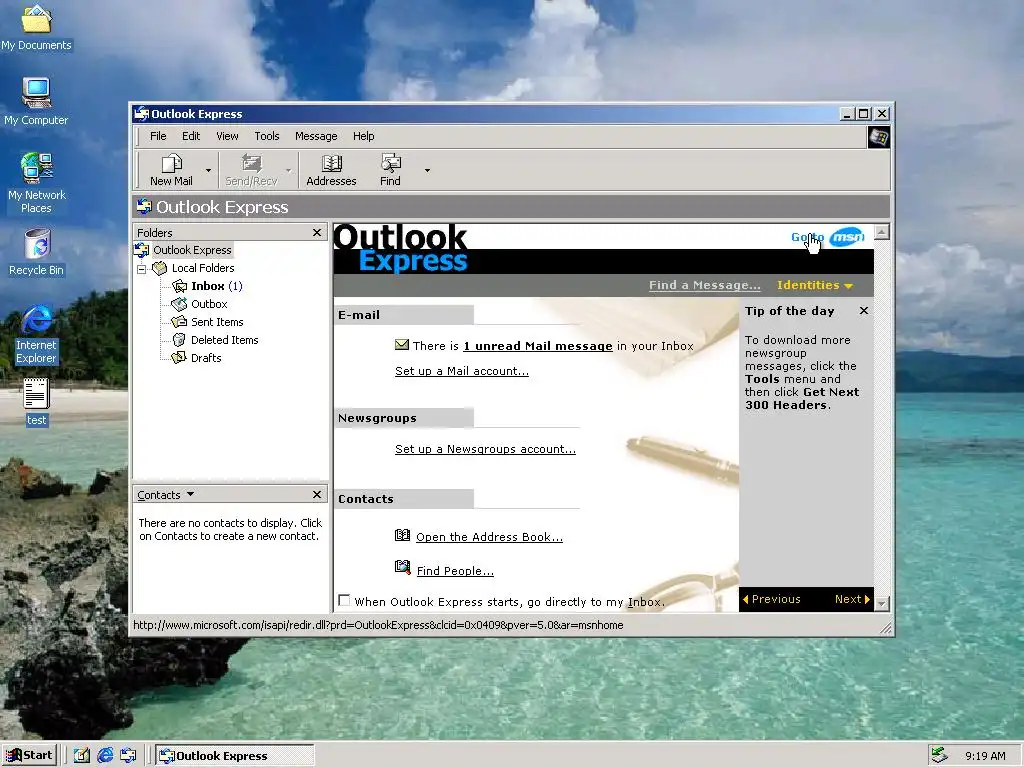Select the test file desktop icon

click(x=37, y=403)
